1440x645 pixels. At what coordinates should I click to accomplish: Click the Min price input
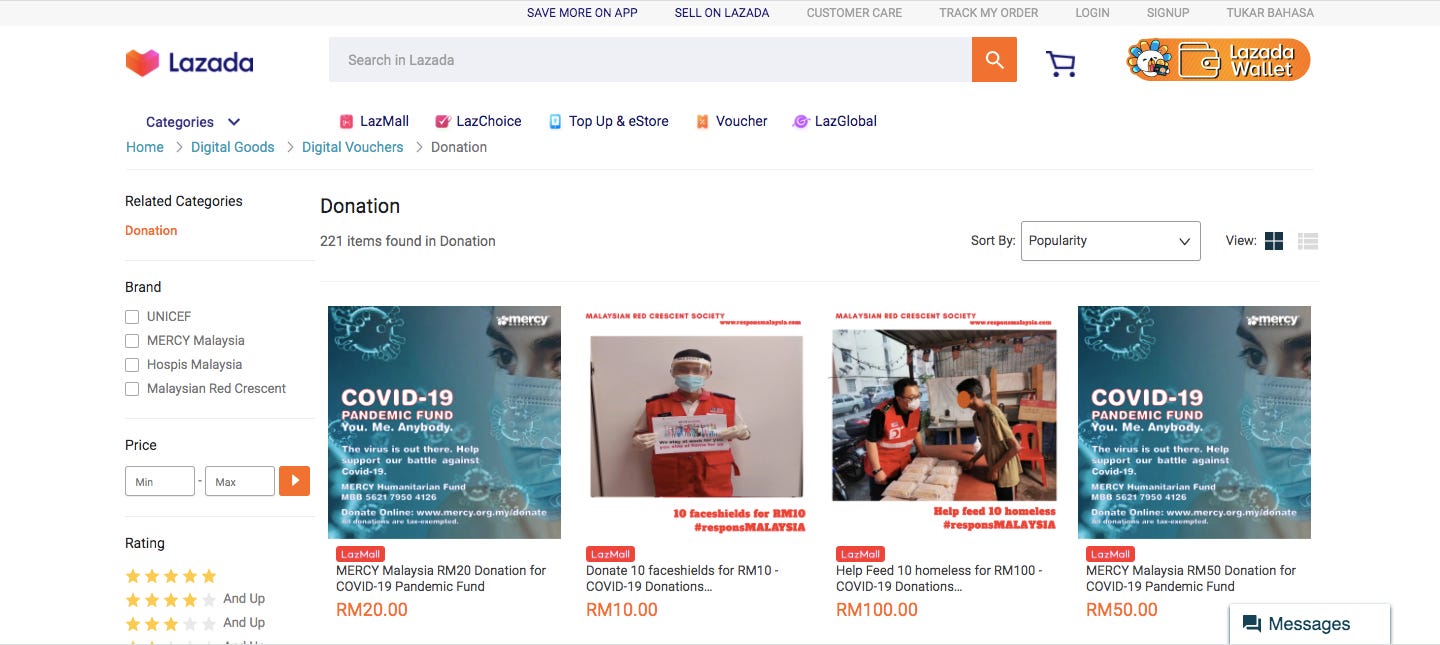[160, 481]
